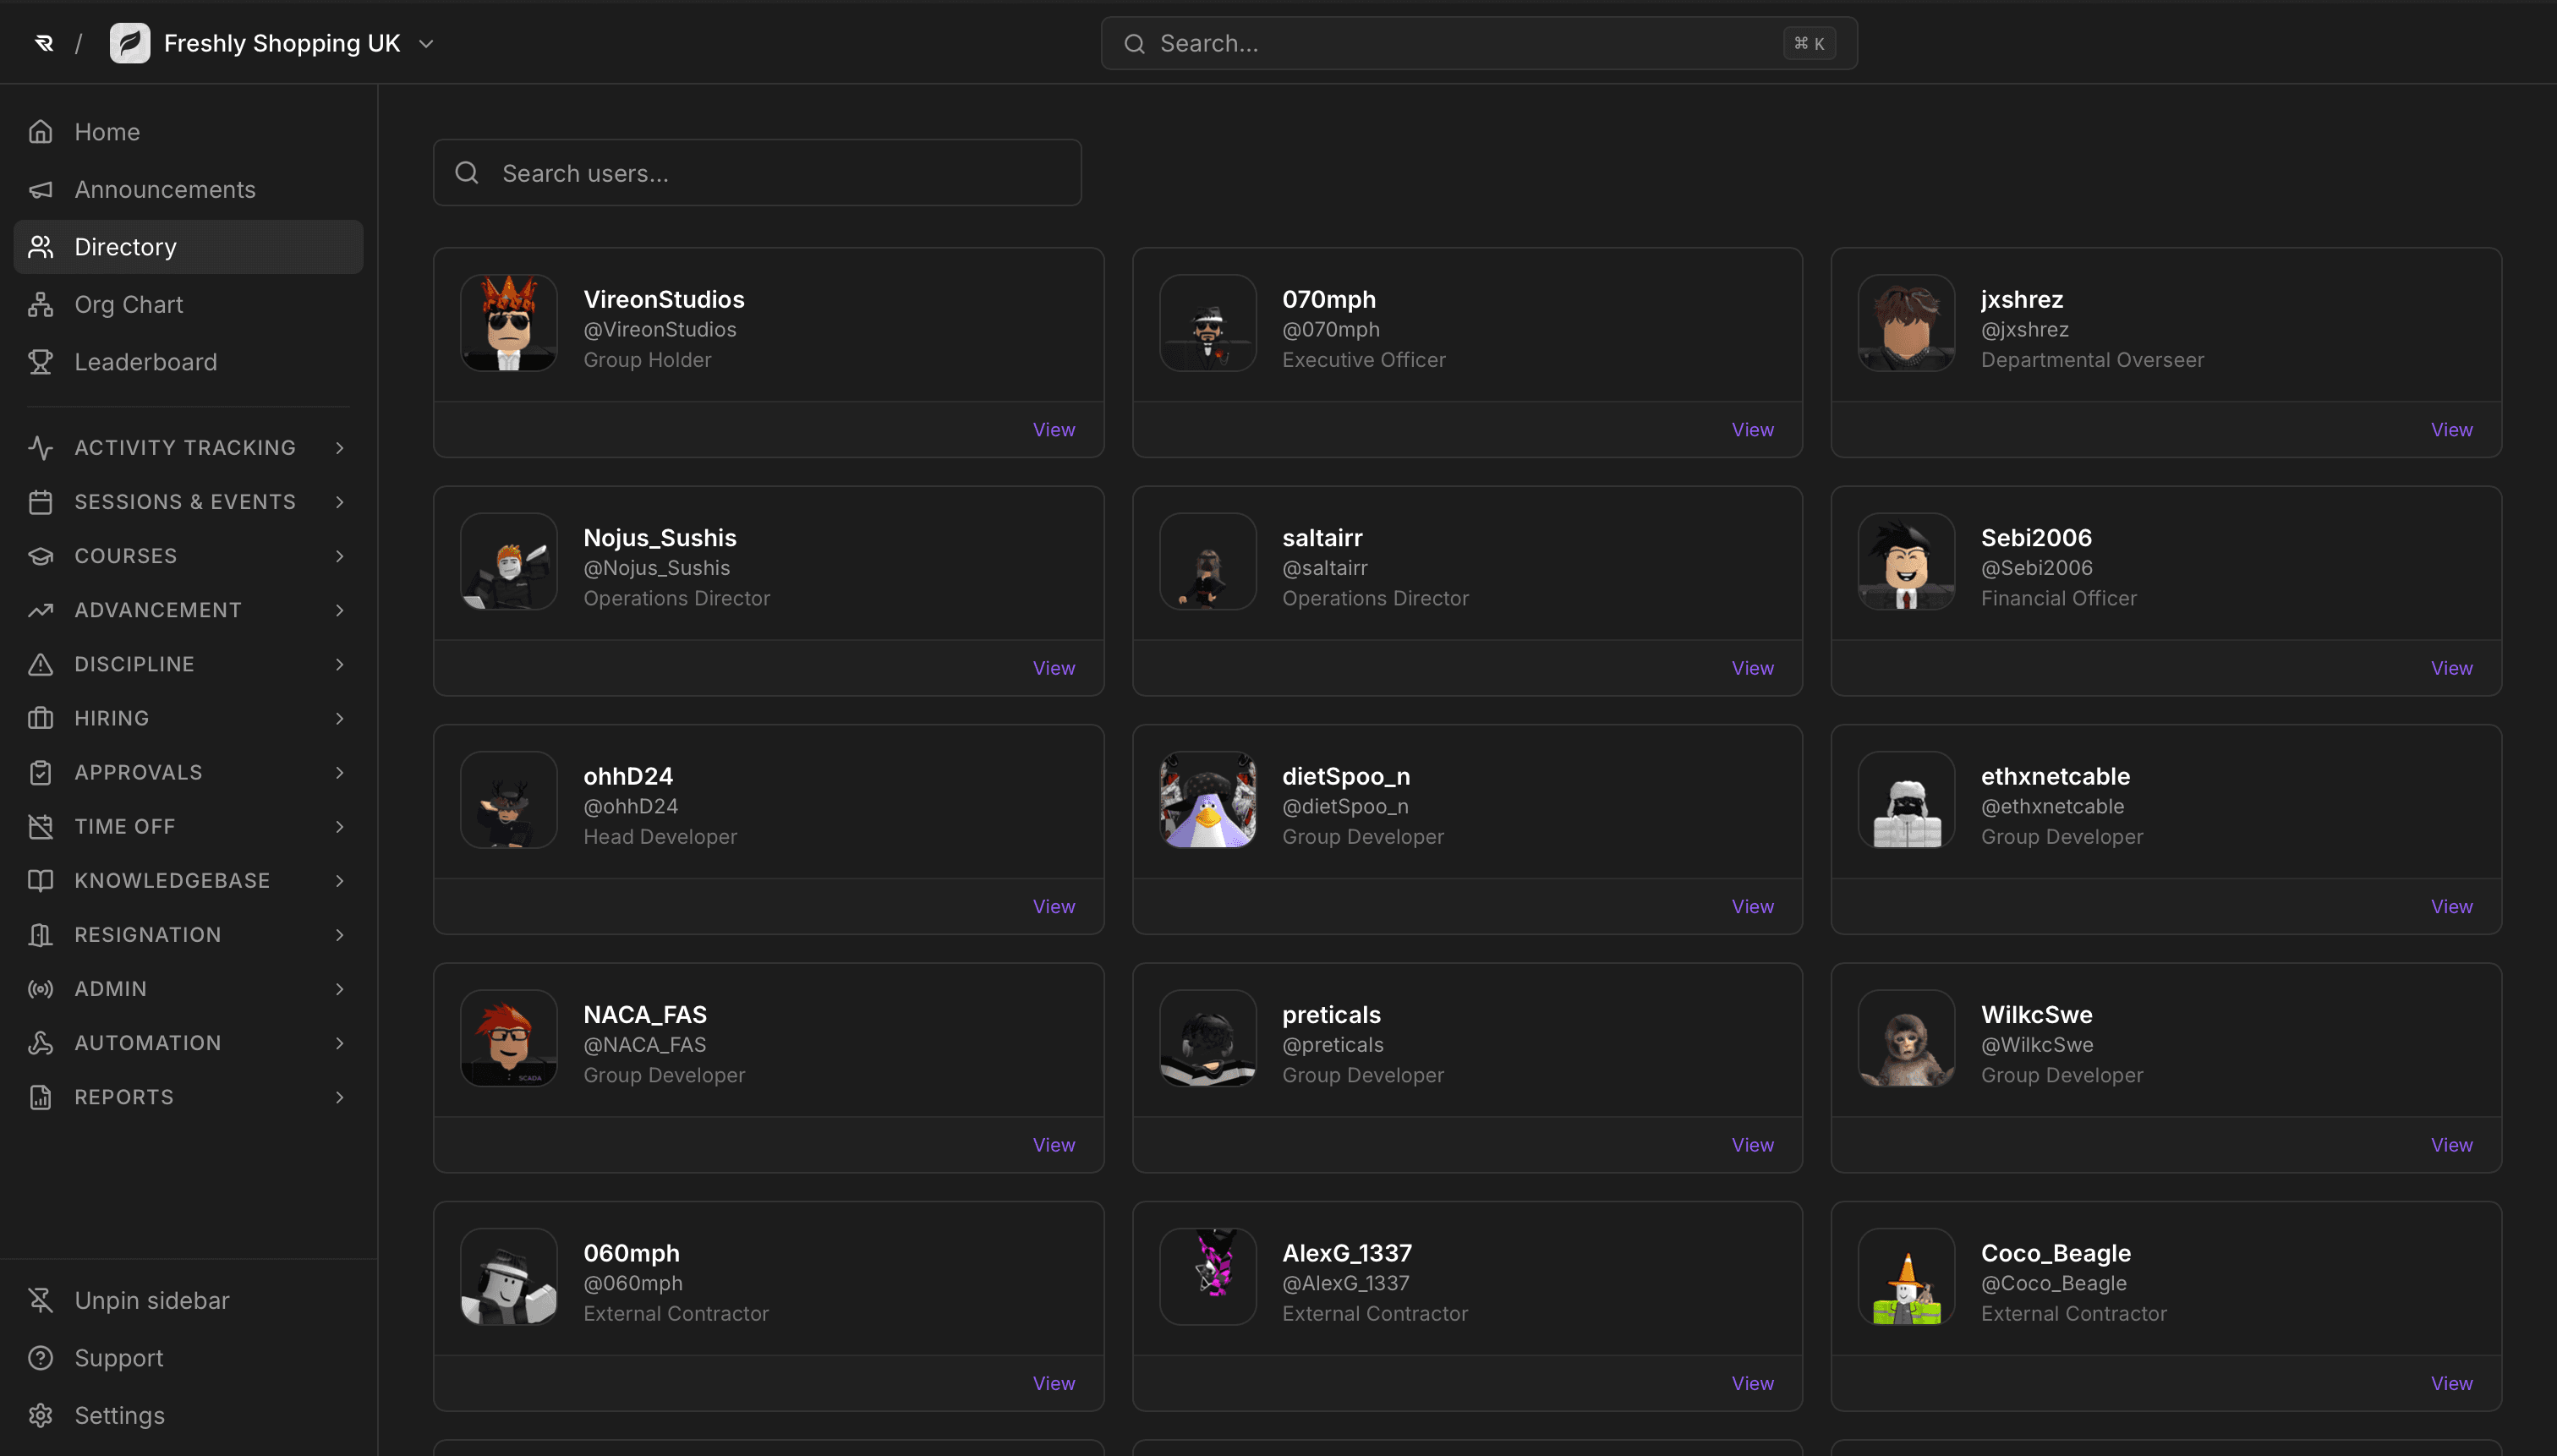This screenshot has height=1456, width=2557.
Task: Open the Org Chart page
Action: click(x=128, y=305)
